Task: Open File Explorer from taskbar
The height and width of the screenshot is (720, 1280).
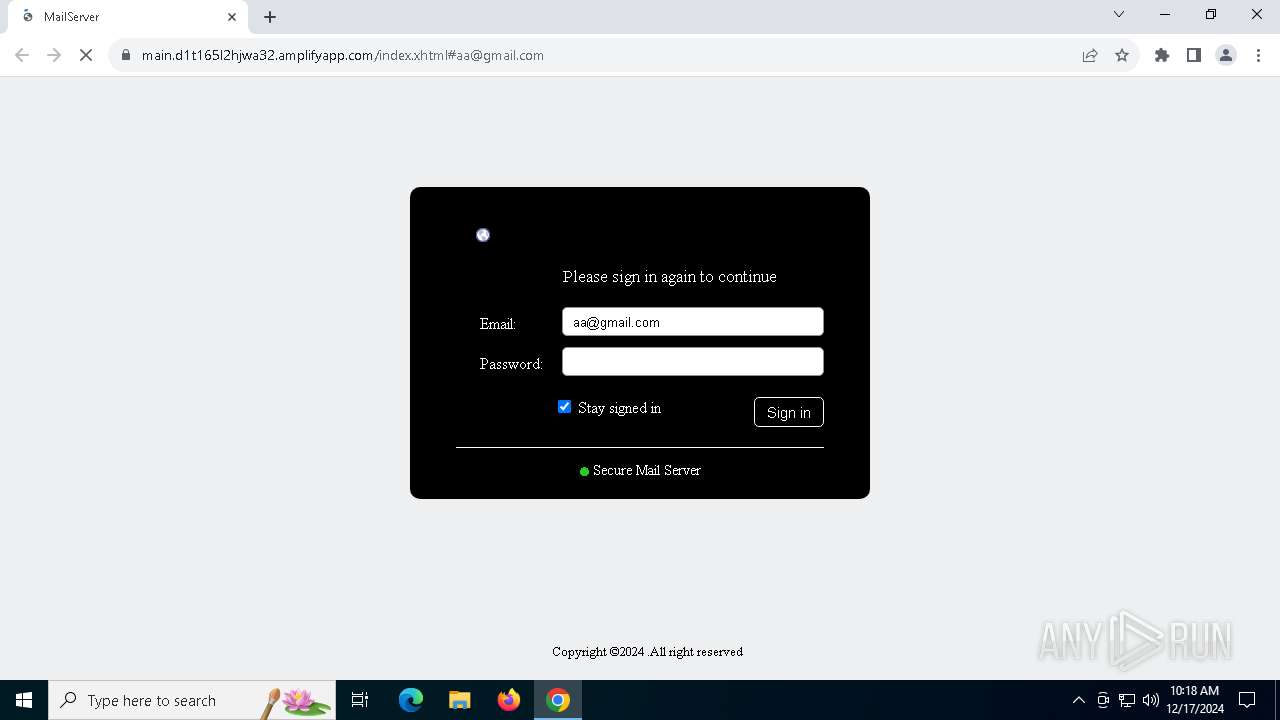Action: click(x=460, y=700)
